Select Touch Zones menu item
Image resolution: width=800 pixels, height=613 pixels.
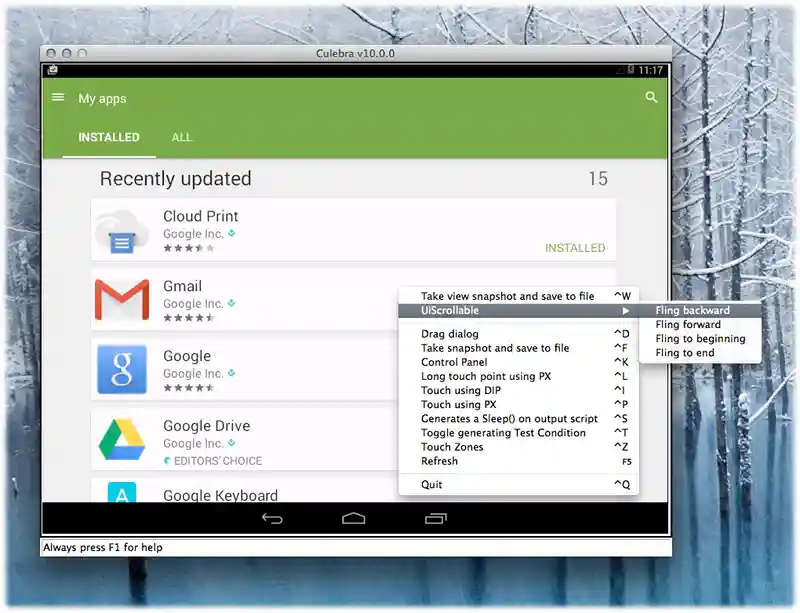point(518,447)
